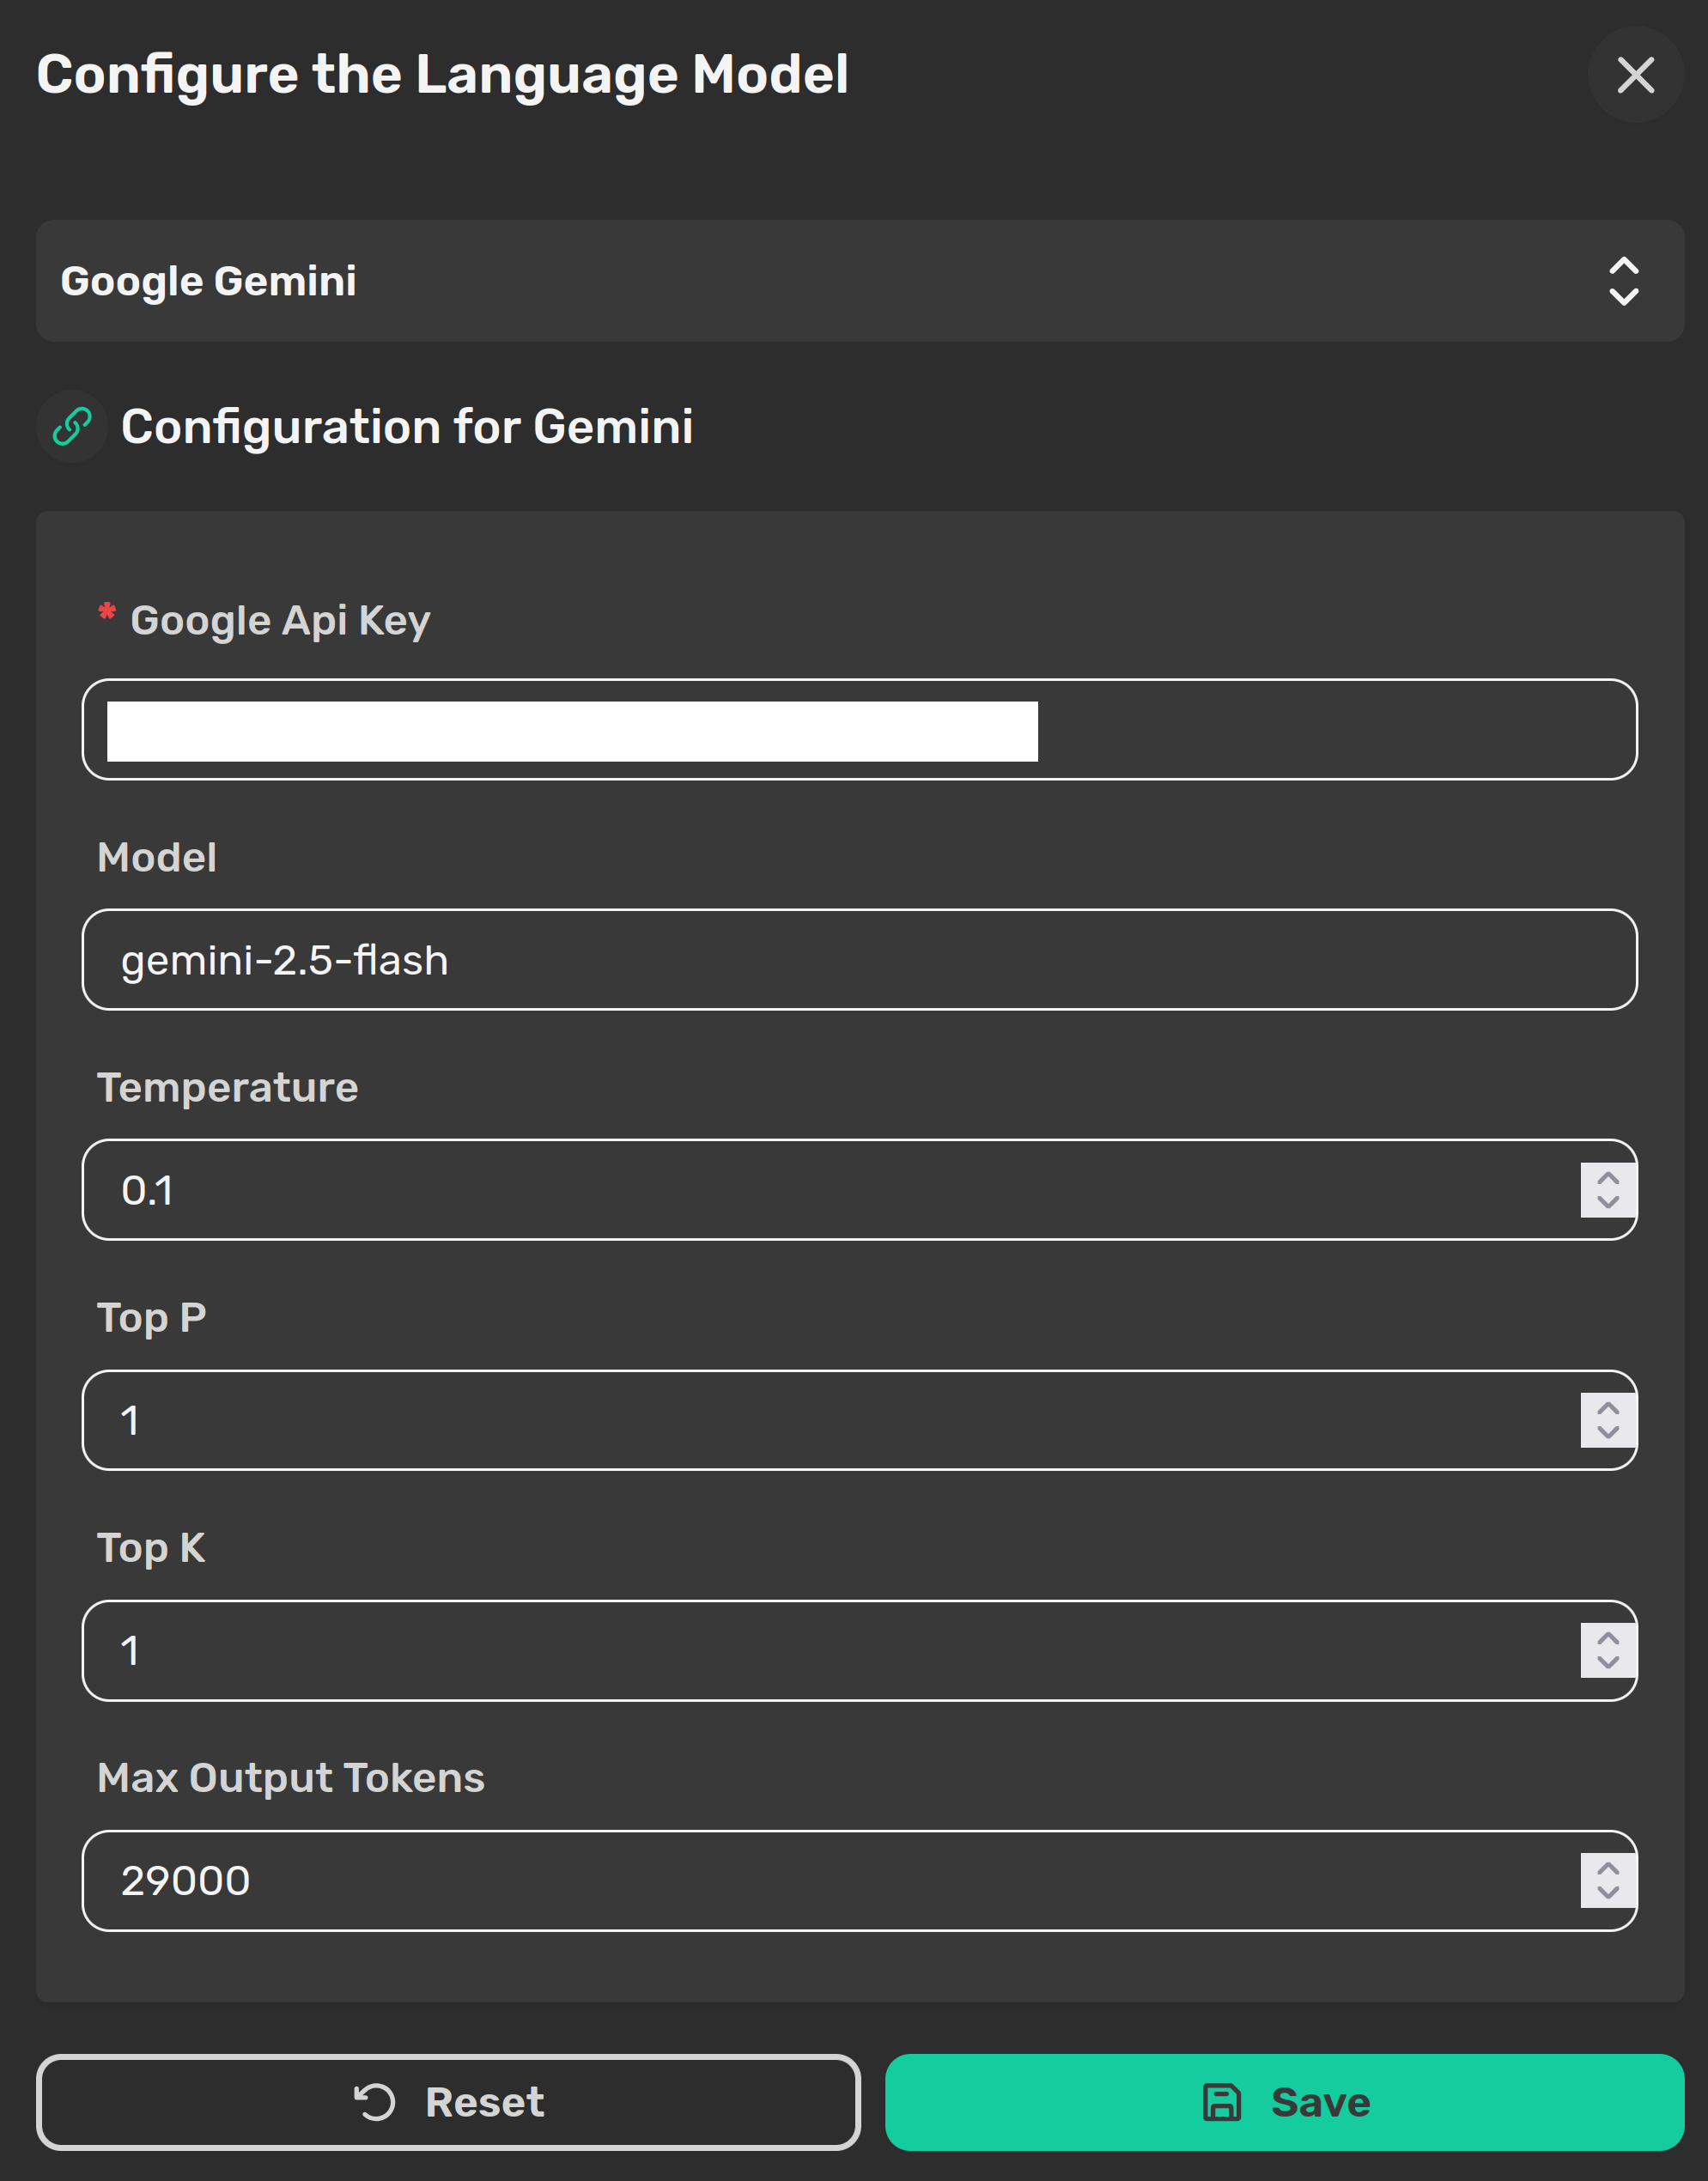Click the green link icon beside Configuration for Gemini
This screenshot has width=1708, height=2181.
(x=72, y=427)
